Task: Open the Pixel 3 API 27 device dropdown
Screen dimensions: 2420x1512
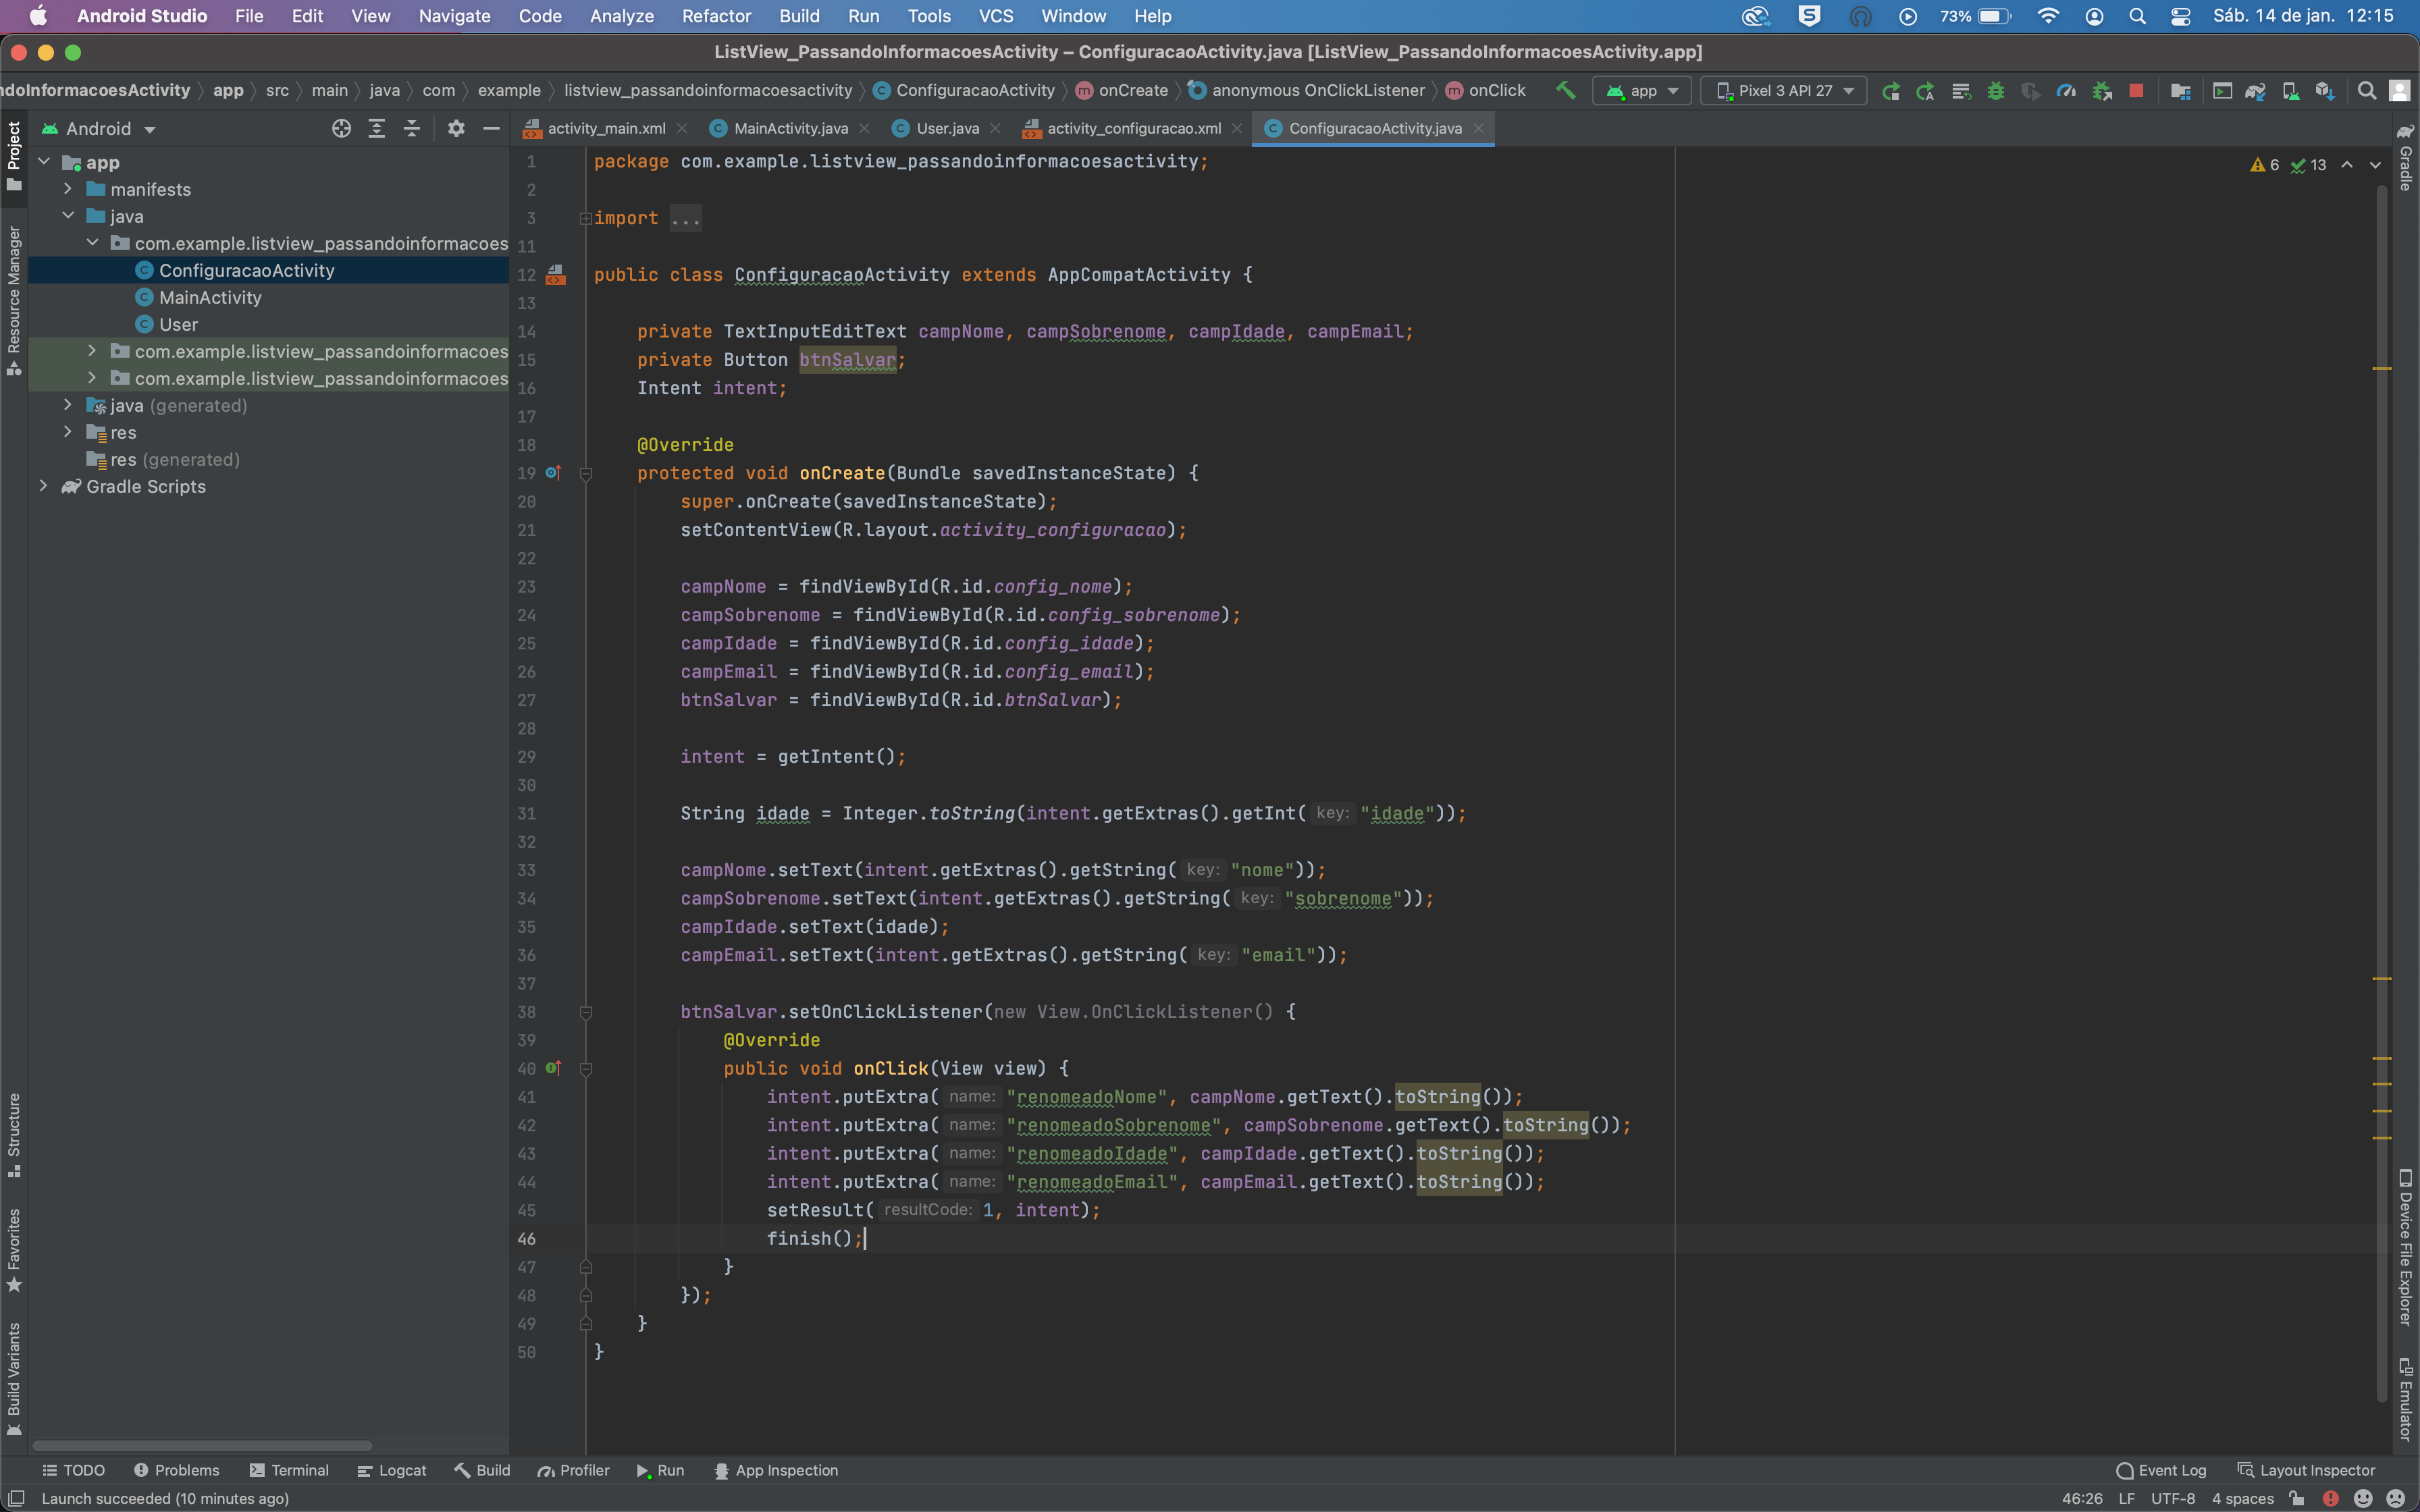Action: [x=1784, y=91]
